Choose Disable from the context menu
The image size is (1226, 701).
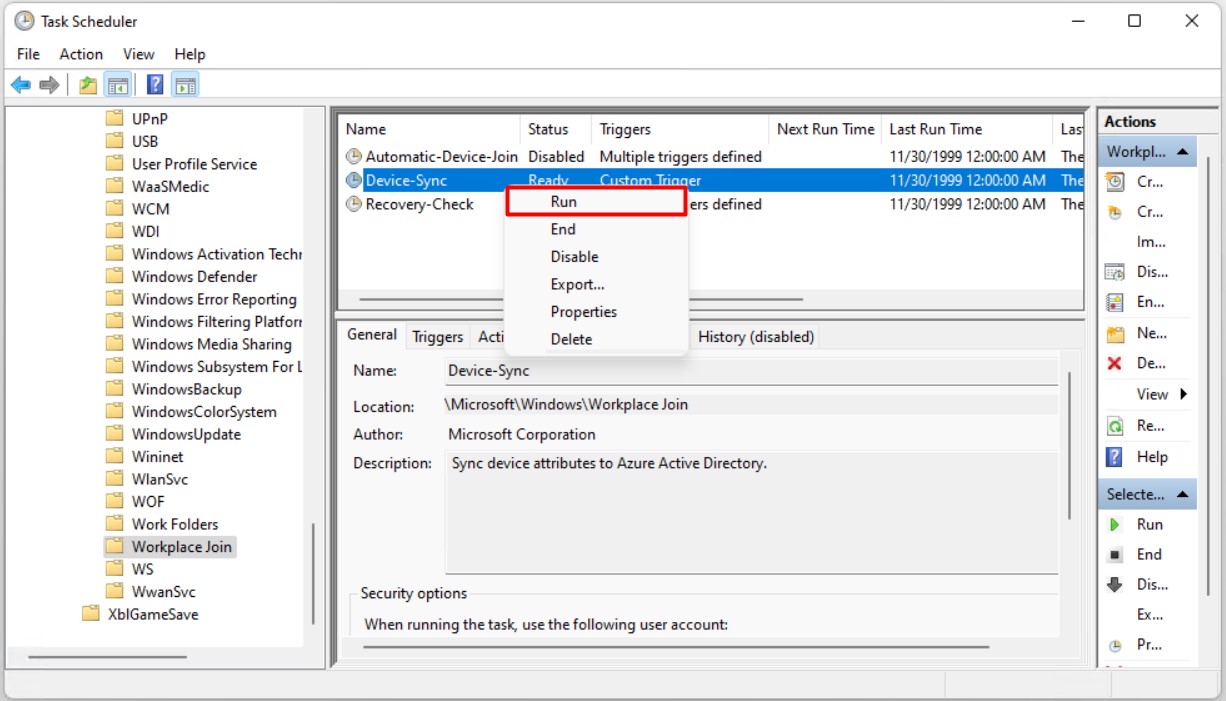point(596,257)
